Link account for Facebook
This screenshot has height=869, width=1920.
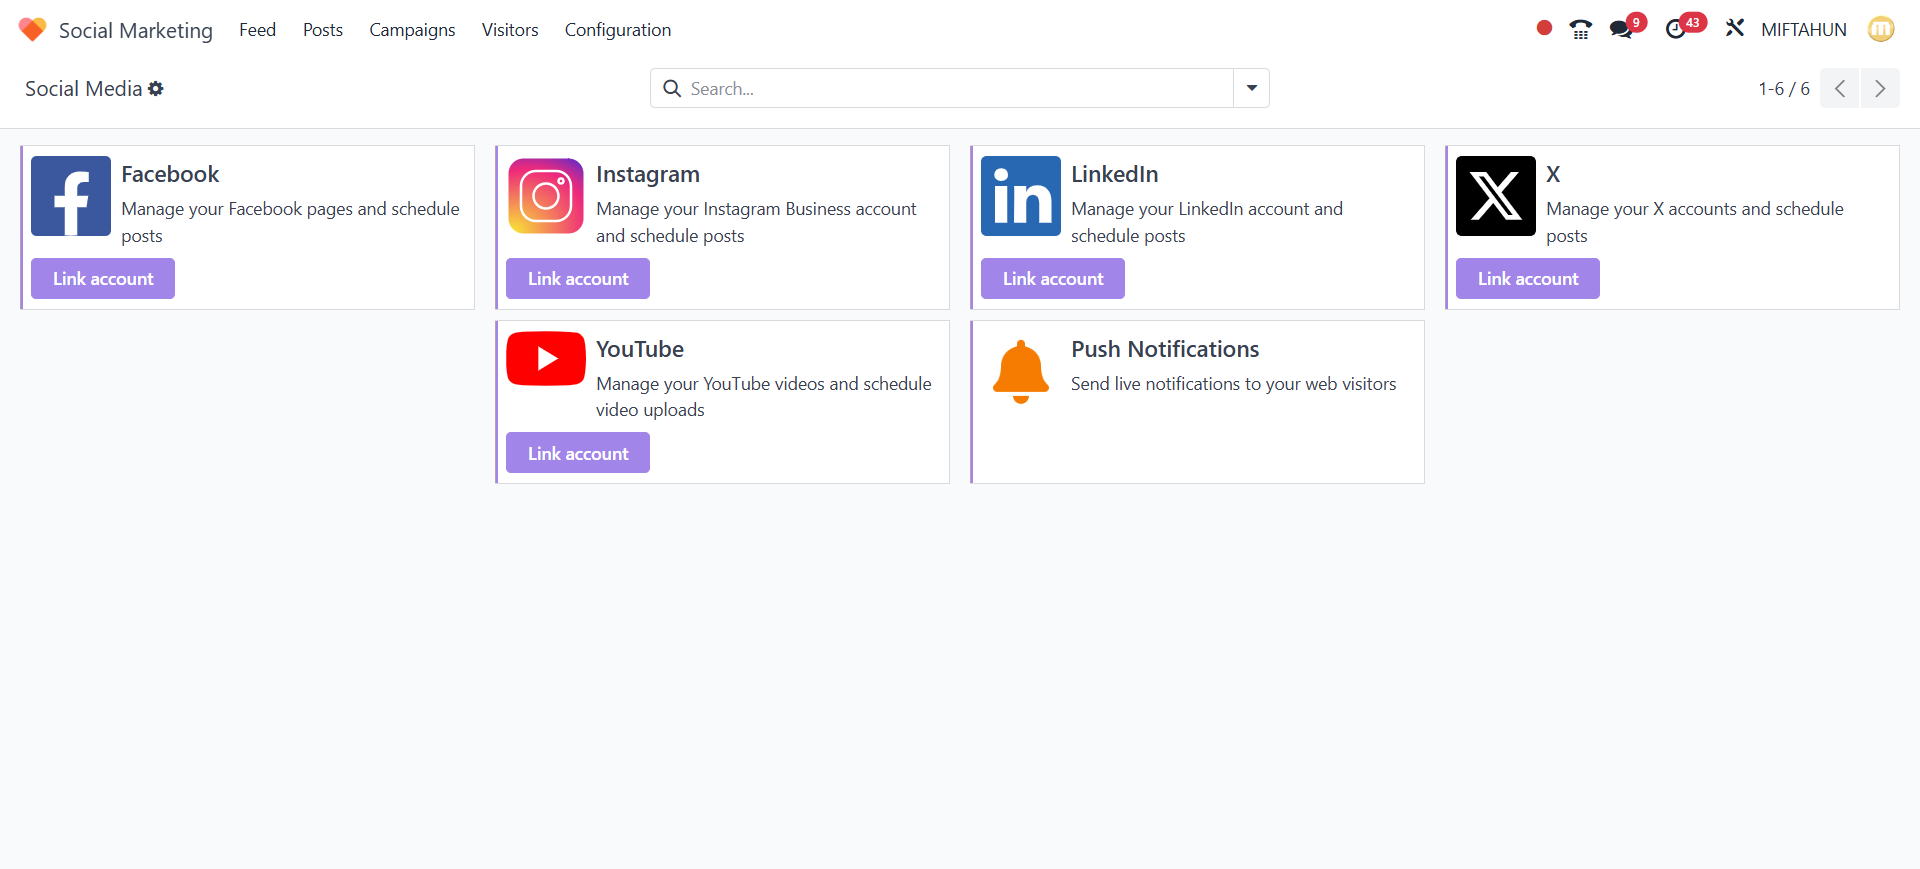coord(103,278)
